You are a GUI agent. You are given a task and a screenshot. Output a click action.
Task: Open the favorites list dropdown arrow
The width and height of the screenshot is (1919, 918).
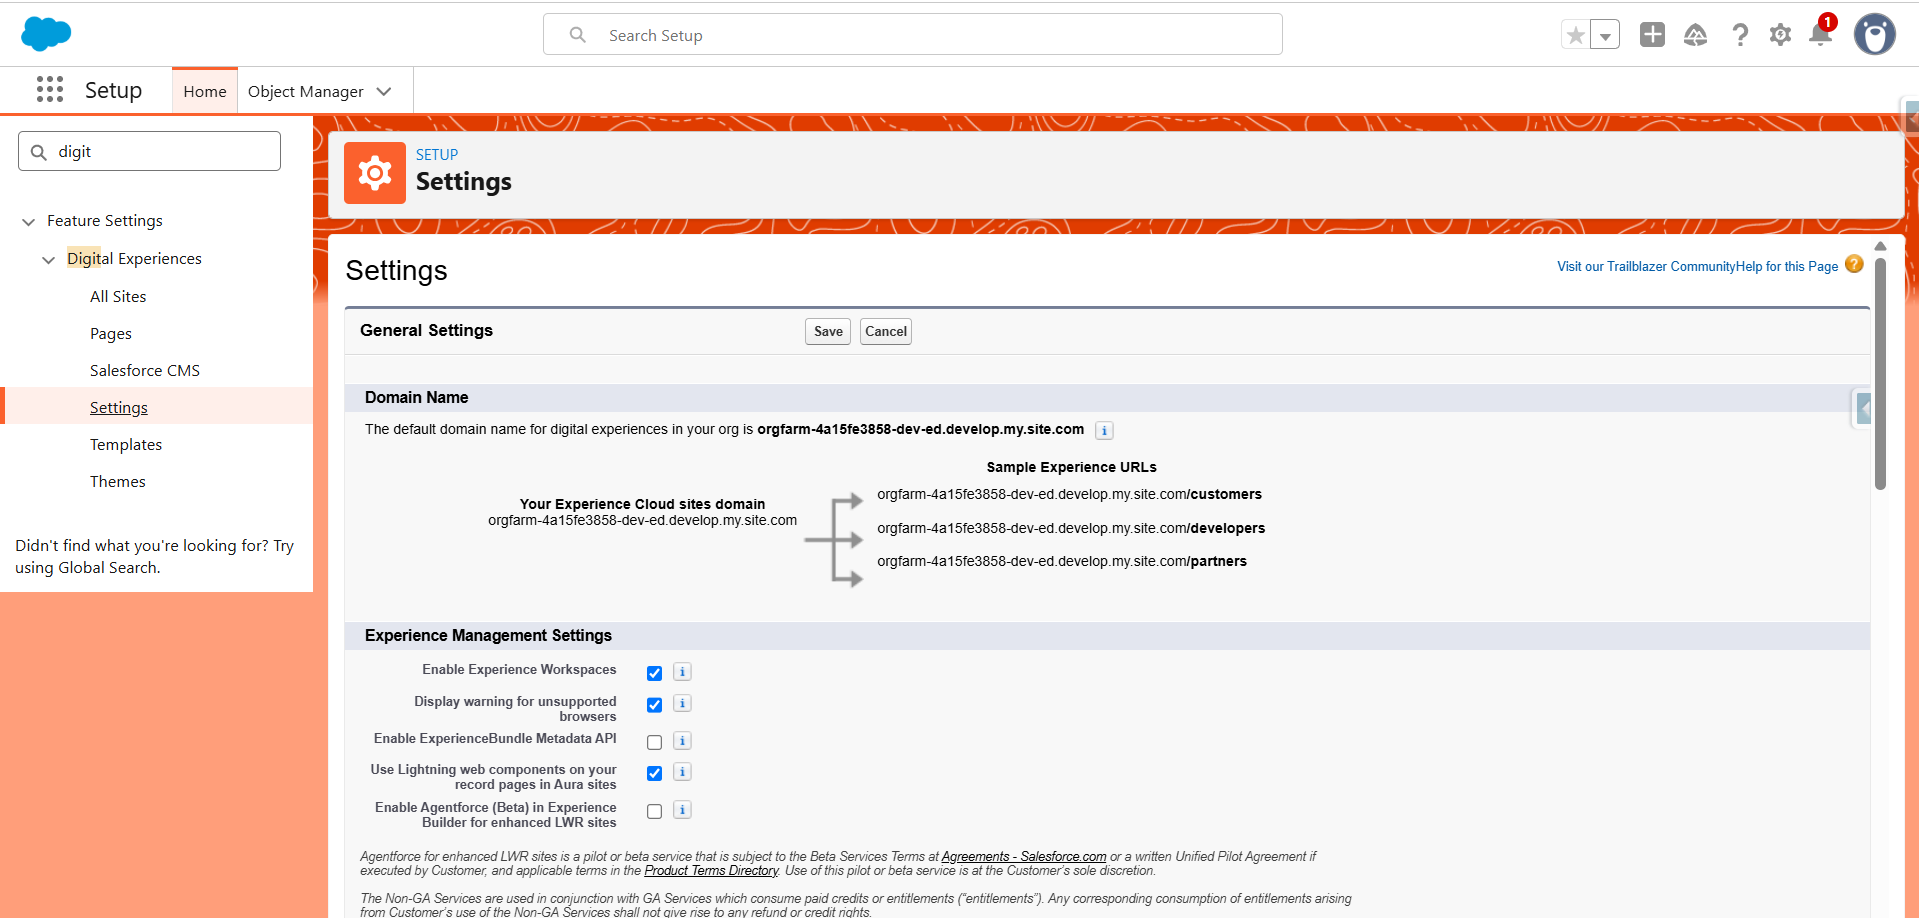click(1605, 35)
